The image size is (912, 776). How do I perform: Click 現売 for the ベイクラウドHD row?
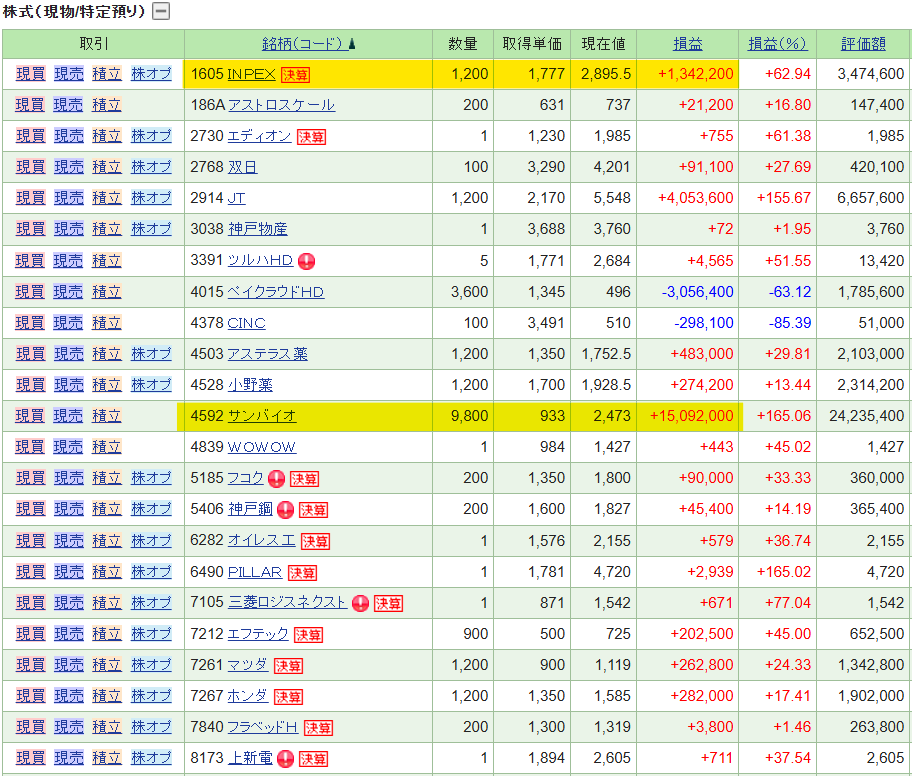68,292
